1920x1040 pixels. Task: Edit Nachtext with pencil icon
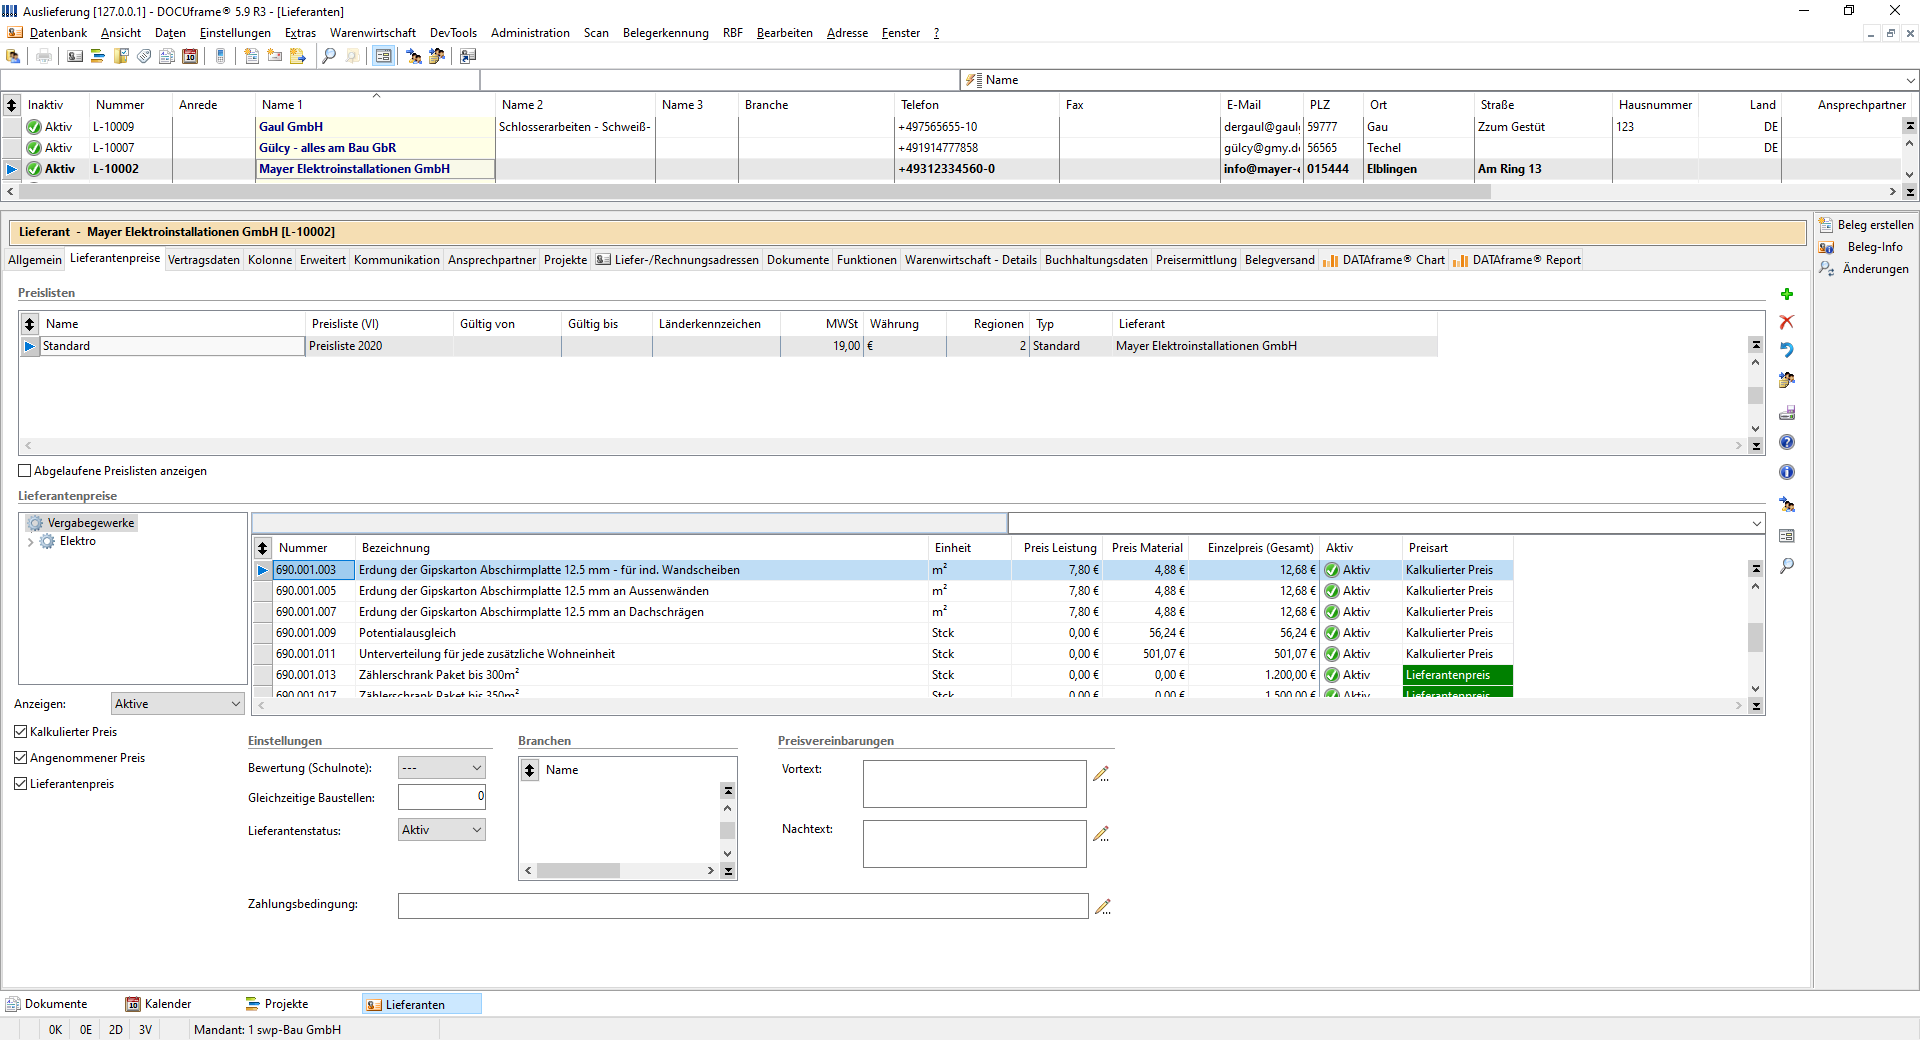1101,834
